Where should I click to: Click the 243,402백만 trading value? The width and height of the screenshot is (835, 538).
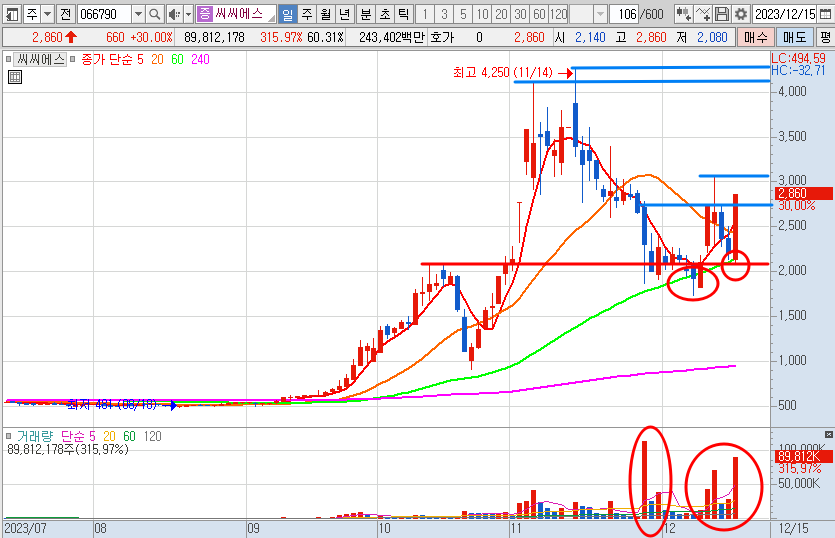click(391, 37)
